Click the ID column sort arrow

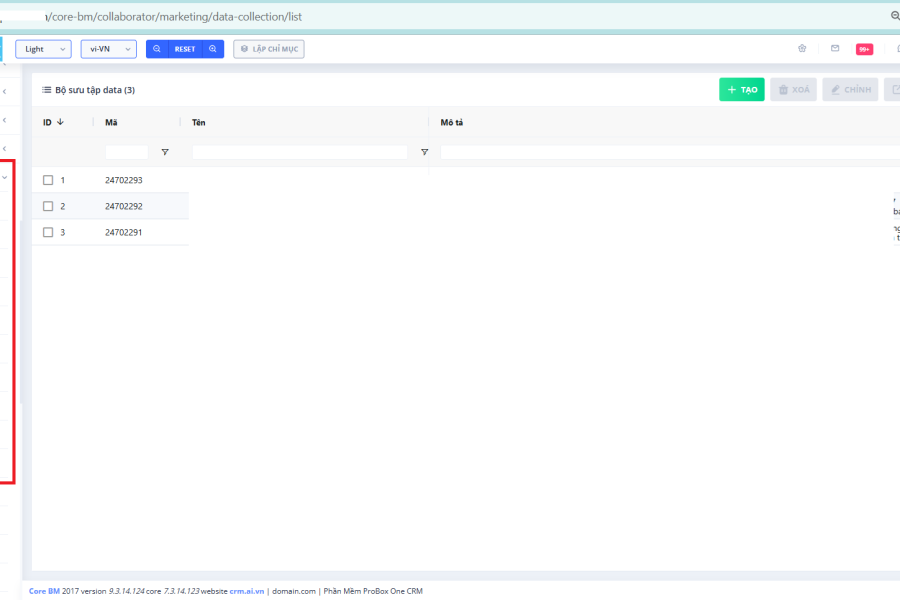tap(60, 122)
